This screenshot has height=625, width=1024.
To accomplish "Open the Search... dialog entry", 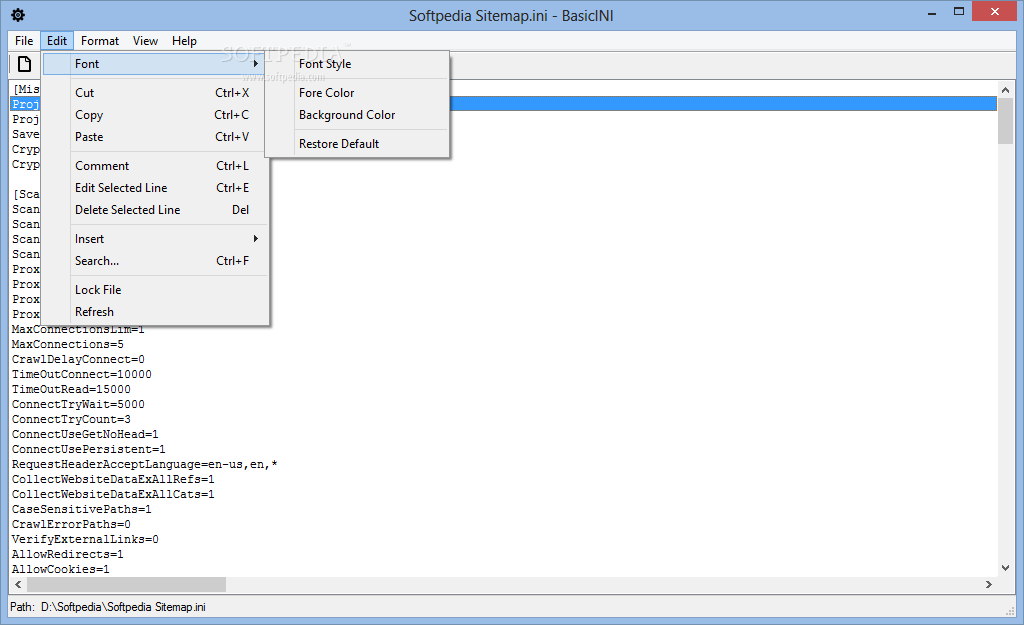I will click(155, 261).
